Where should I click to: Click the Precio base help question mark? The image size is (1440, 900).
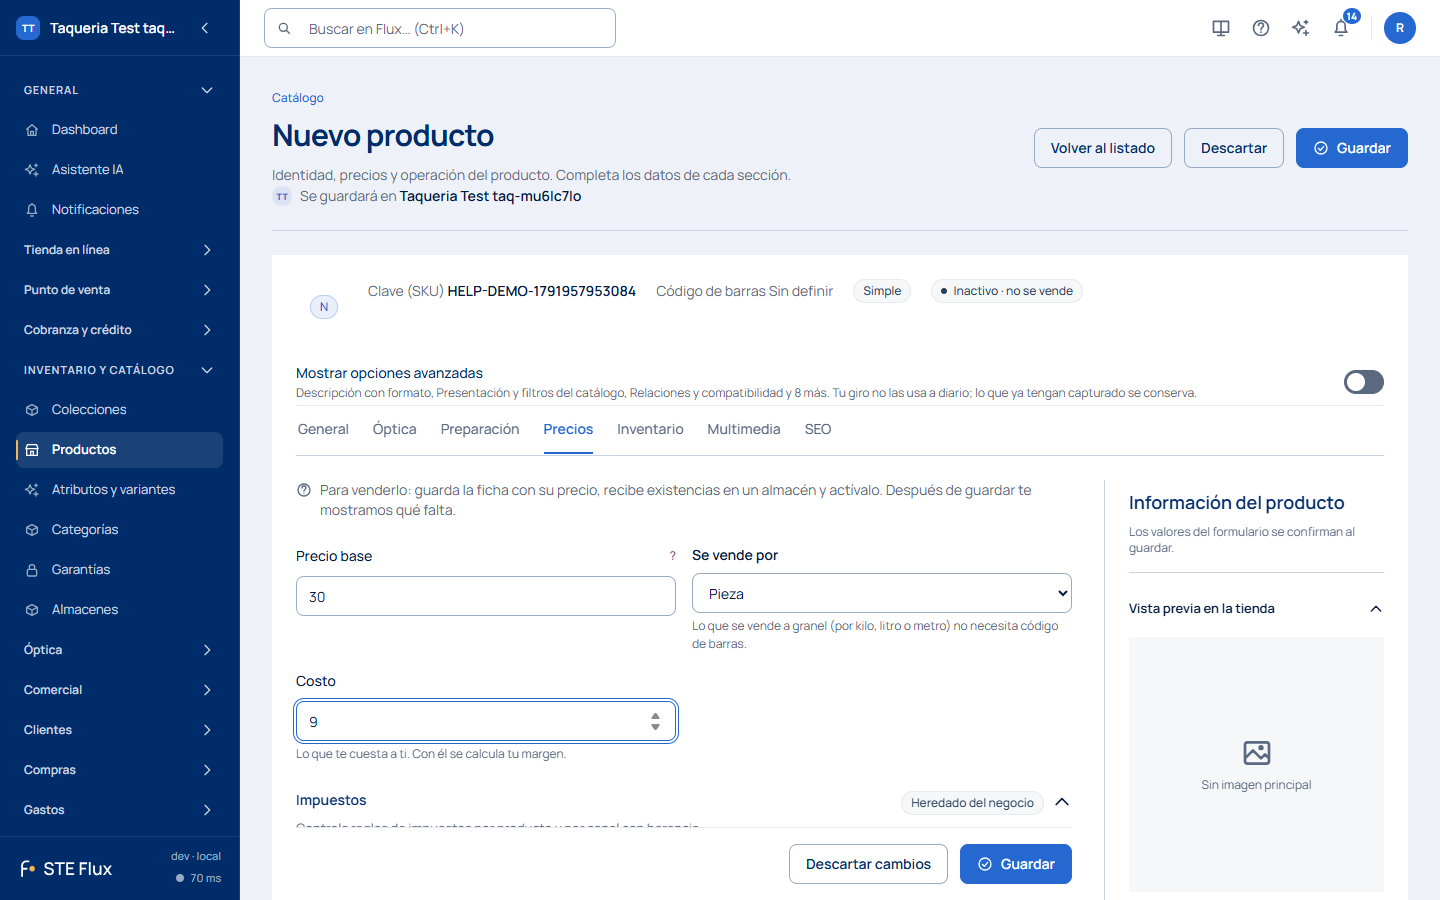click(673, 556)
